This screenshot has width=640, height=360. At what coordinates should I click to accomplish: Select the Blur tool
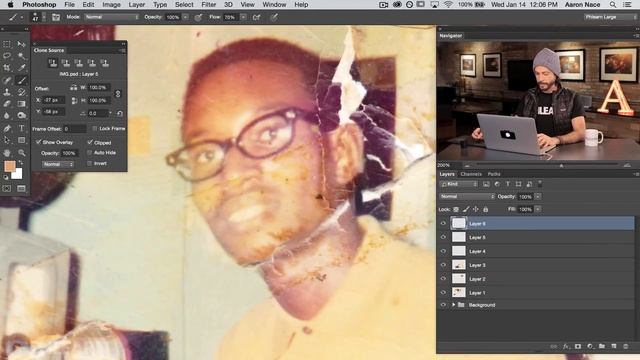coord(7,116)
